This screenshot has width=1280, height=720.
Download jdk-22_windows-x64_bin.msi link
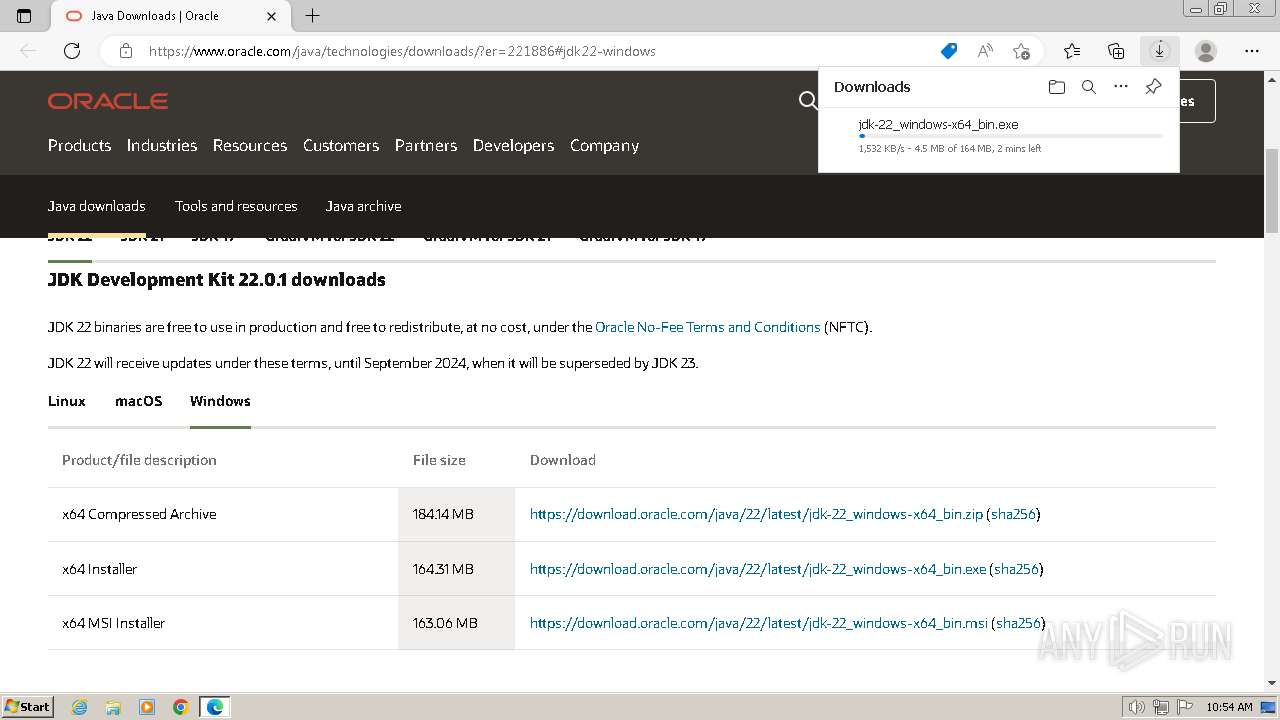pyautogui.click(x=758, y=623)
